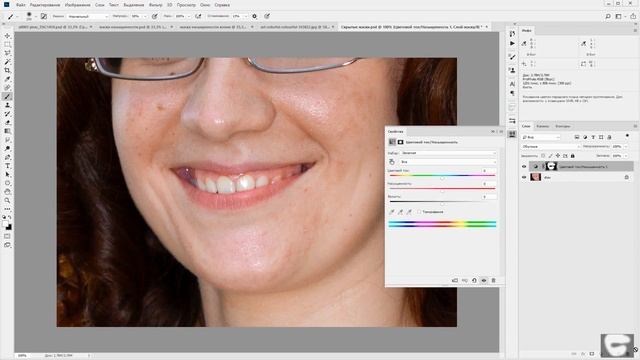Select the Lasso tool

coord(7,53)
